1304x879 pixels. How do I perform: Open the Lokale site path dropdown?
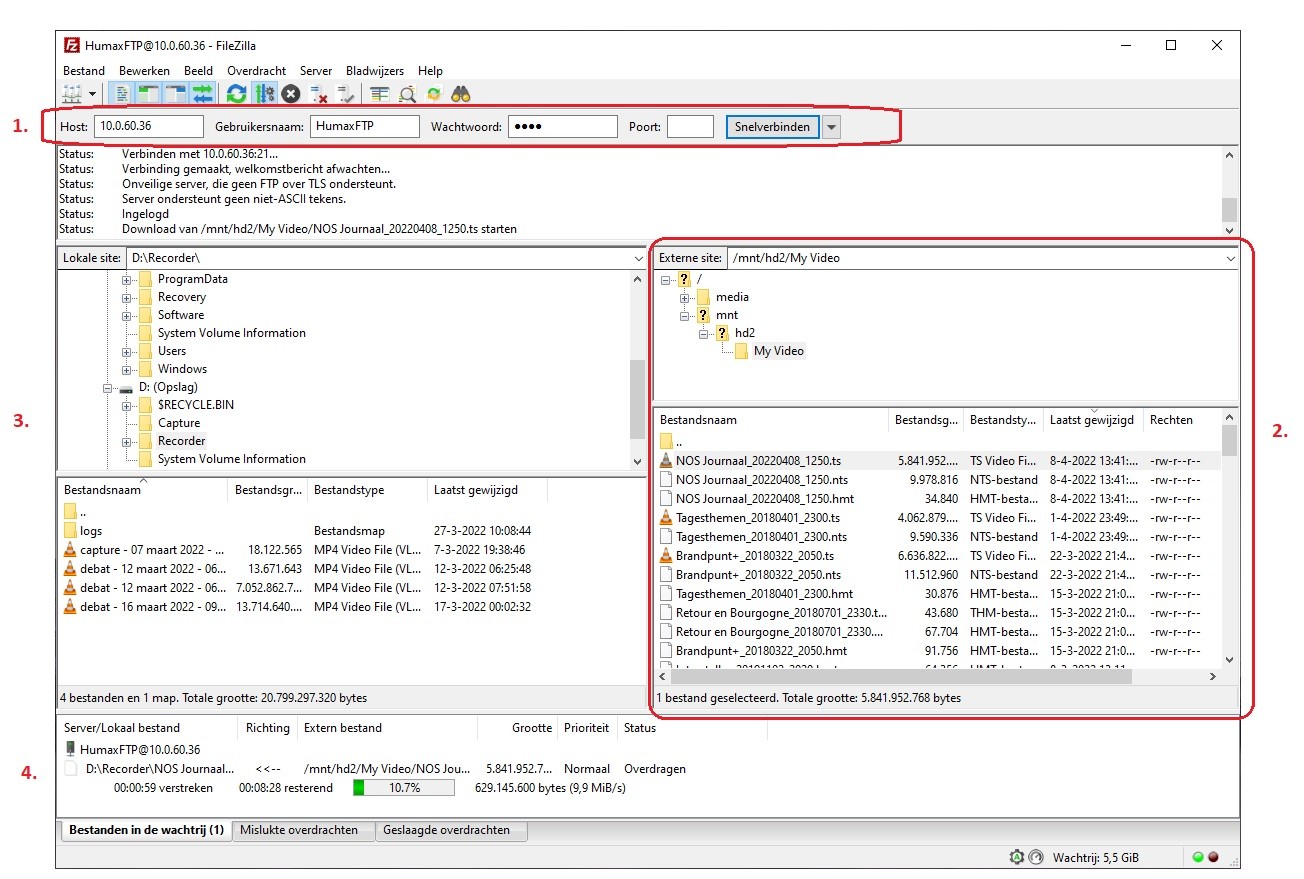638,258
